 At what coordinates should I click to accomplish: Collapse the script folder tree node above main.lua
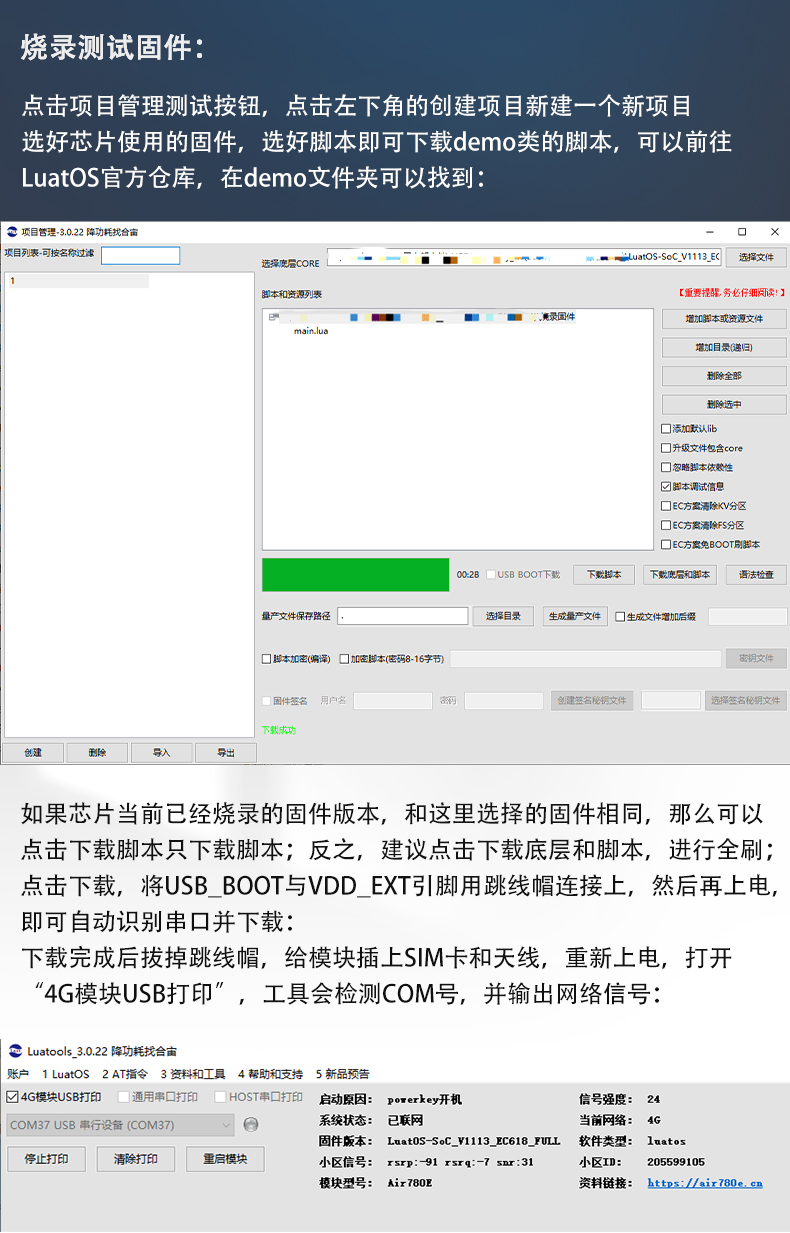[272, 317]
